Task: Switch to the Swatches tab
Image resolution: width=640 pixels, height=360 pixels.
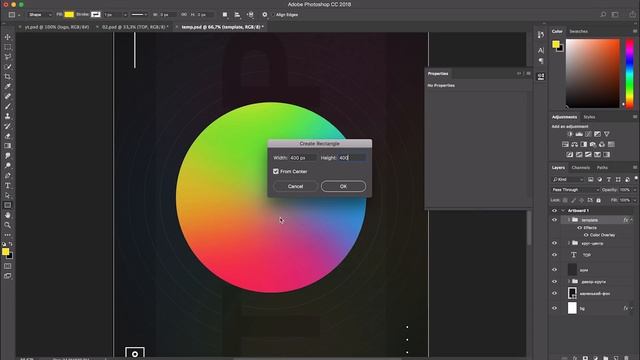Action: (x=578, y=31)
